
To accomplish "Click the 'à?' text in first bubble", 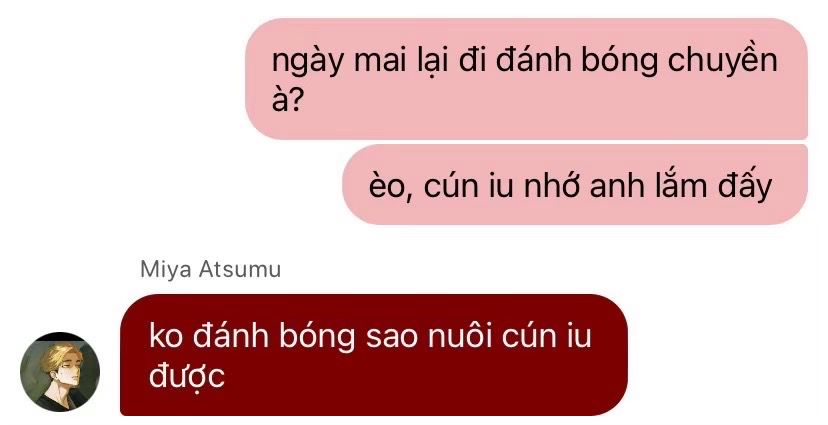I will 286,100.
